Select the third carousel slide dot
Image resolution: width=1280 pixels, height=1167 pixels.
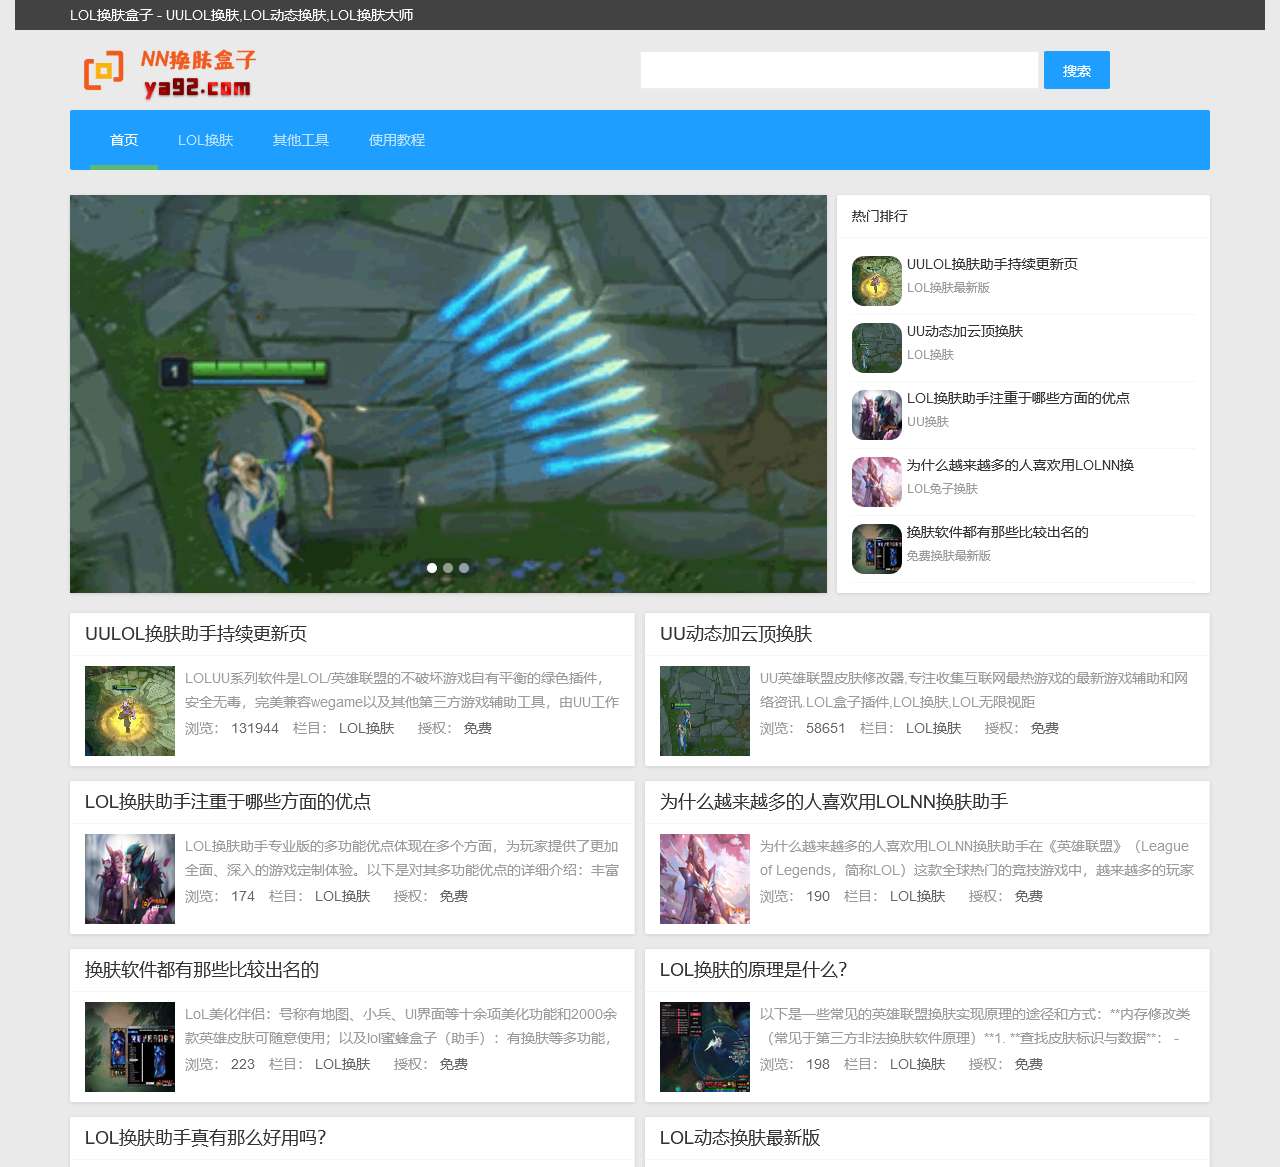point(464,568)
